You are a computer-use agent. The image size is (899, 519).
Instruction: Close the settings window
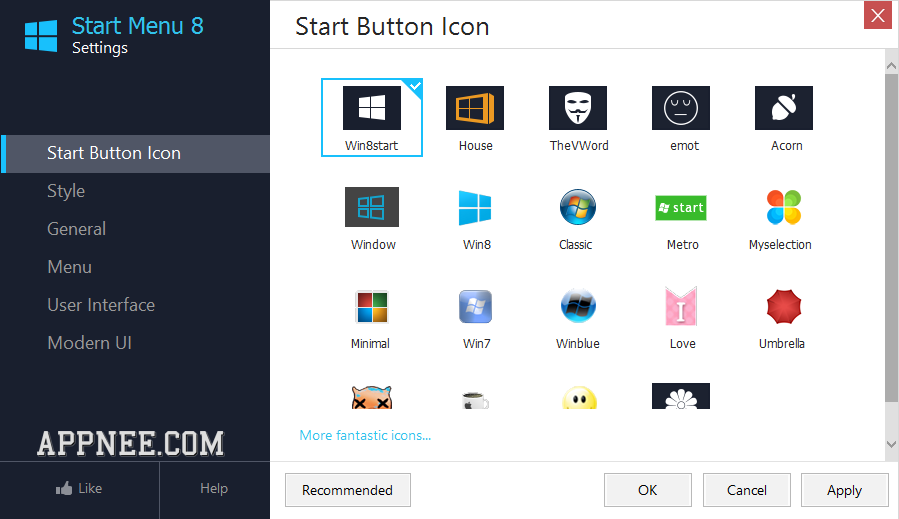pos(878,15)
